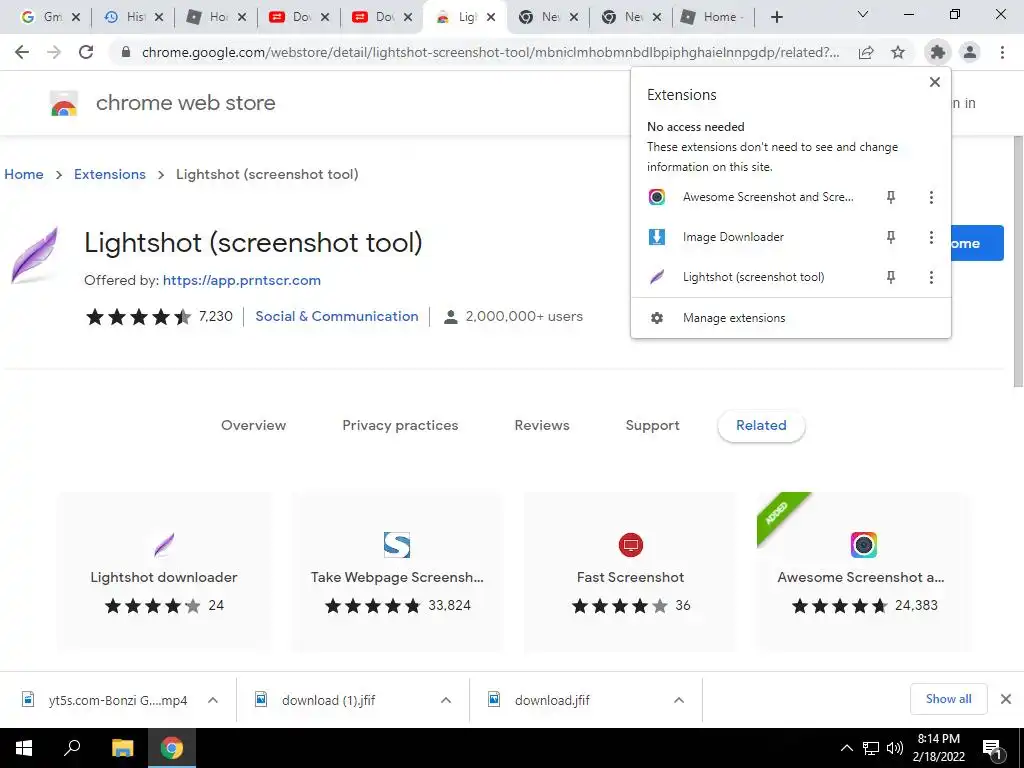
Task: Click Show all downloads button
Action: 948,699
